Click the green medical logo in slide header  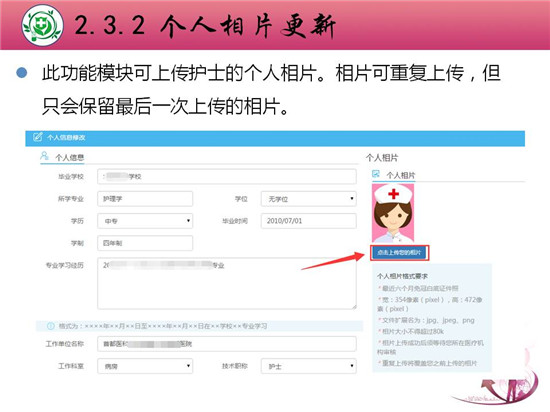42,25
